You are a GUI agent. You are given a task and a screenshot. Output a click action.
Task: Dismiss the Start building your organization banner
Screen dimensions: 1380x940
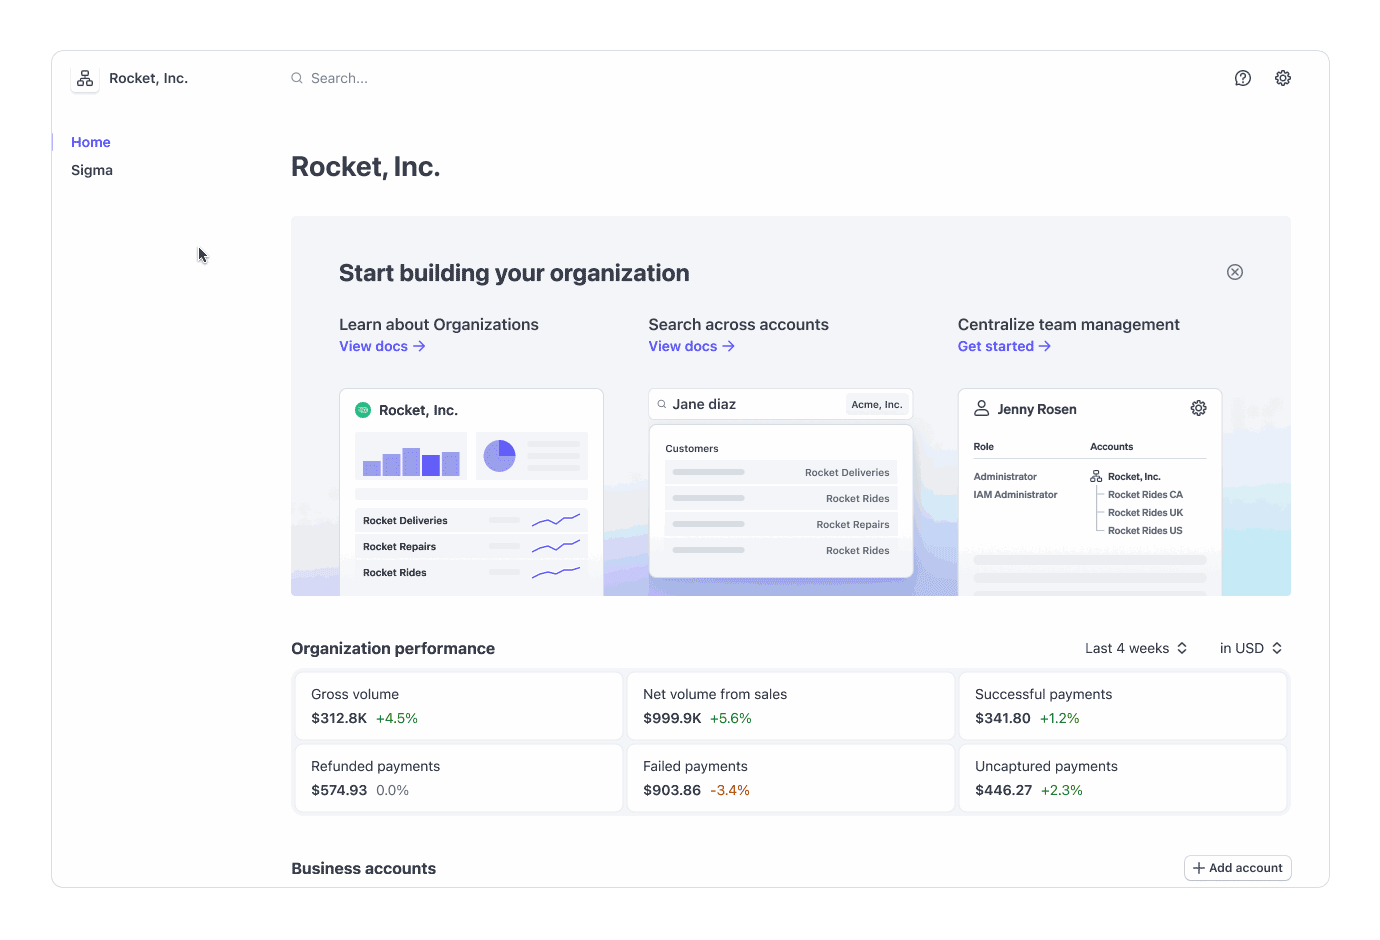(1234, 271)
